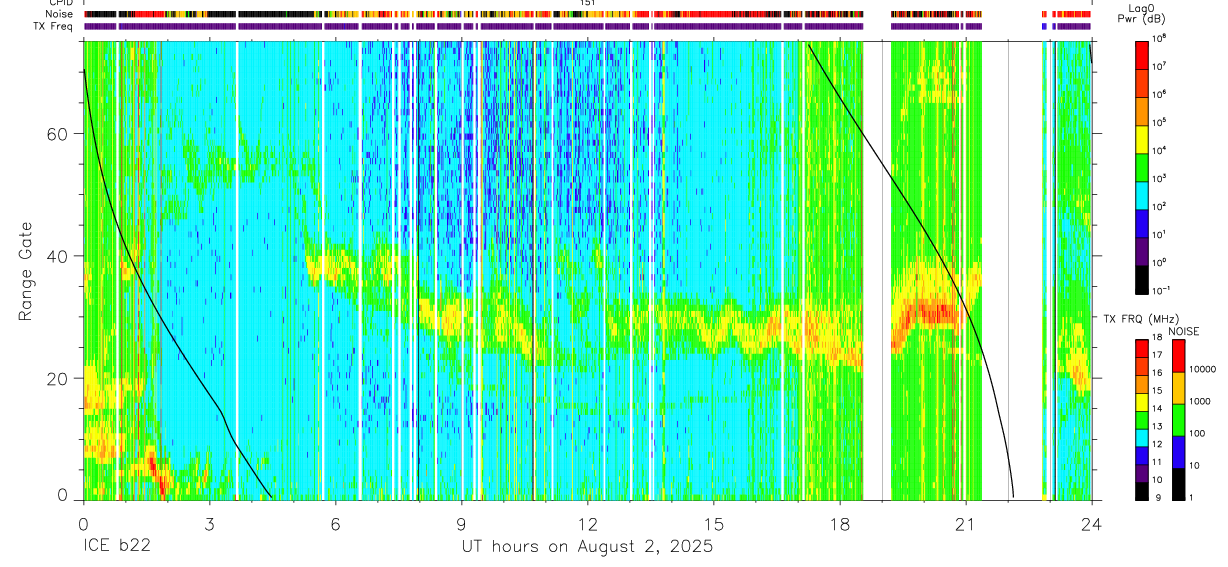Click the purple TX frequency strip above plot
This screenshot has height=567, width=1228.
click(x=587, y=26)
